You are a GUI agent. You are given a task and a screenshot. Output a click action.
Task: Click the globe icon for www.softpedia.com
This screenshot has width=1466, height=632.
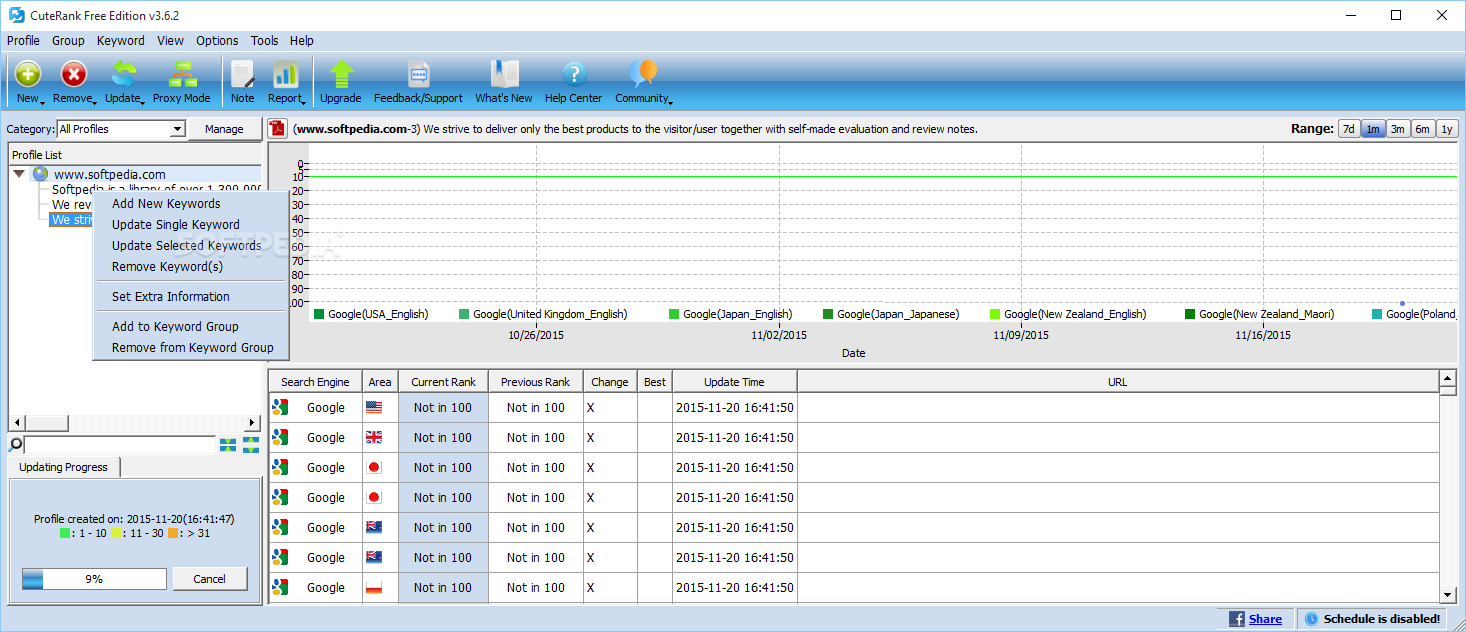coord(41,174)
